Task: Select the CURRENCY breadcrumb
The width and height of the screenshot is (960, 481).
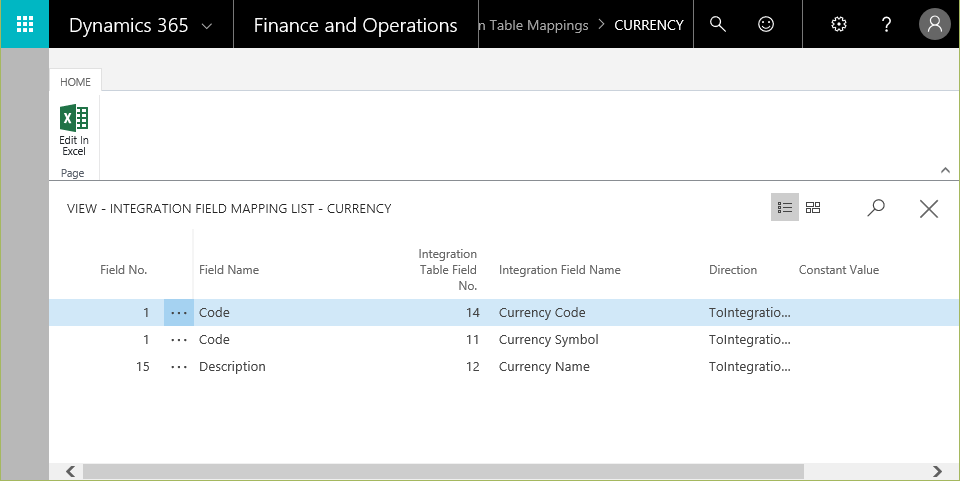Action: click(648, 25)
